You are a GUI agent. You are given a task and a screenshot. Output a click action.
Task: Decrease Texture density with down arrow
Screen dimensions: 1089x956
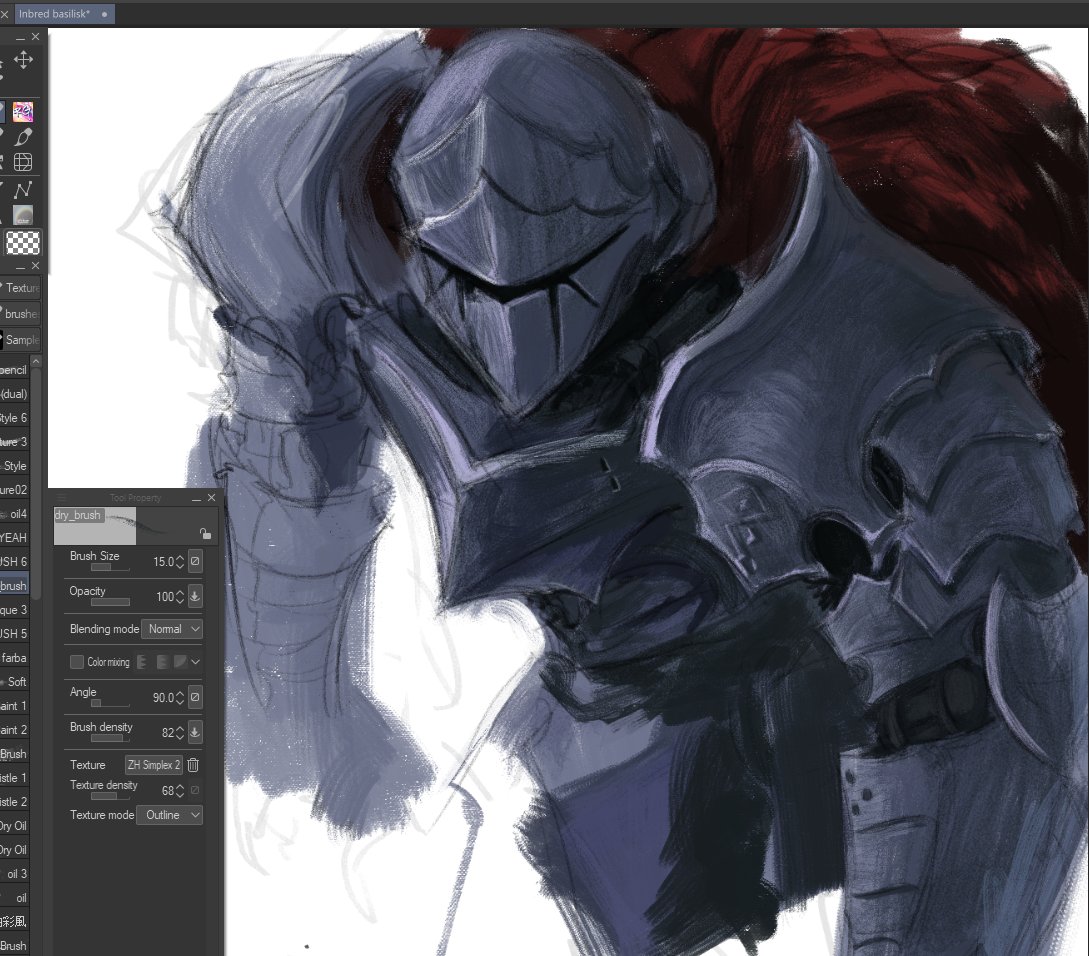click(180, 794)
